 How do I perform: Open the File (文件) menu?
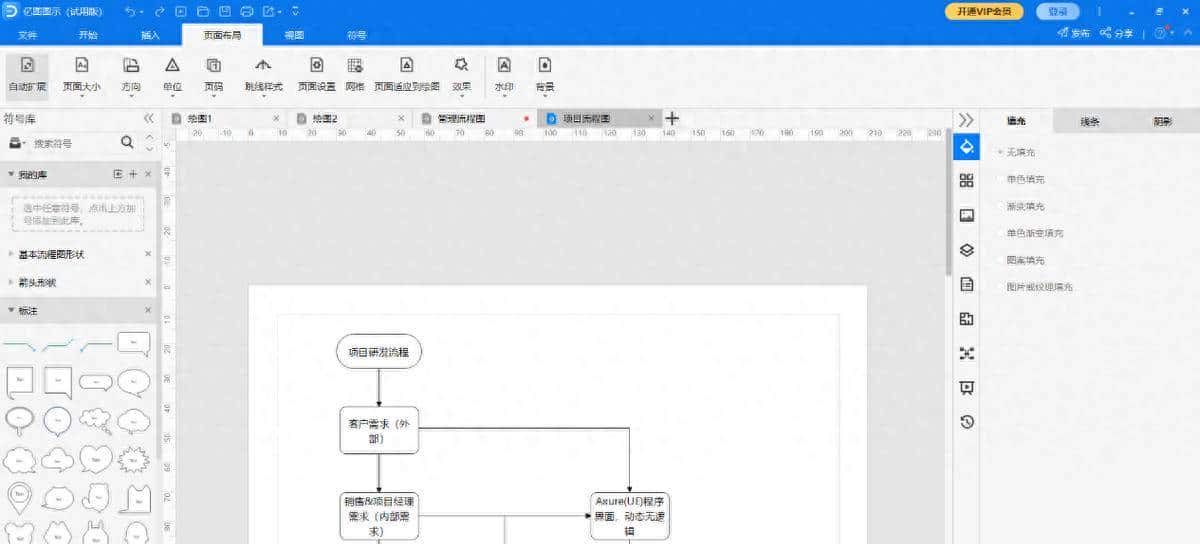[x=28, y=35]
